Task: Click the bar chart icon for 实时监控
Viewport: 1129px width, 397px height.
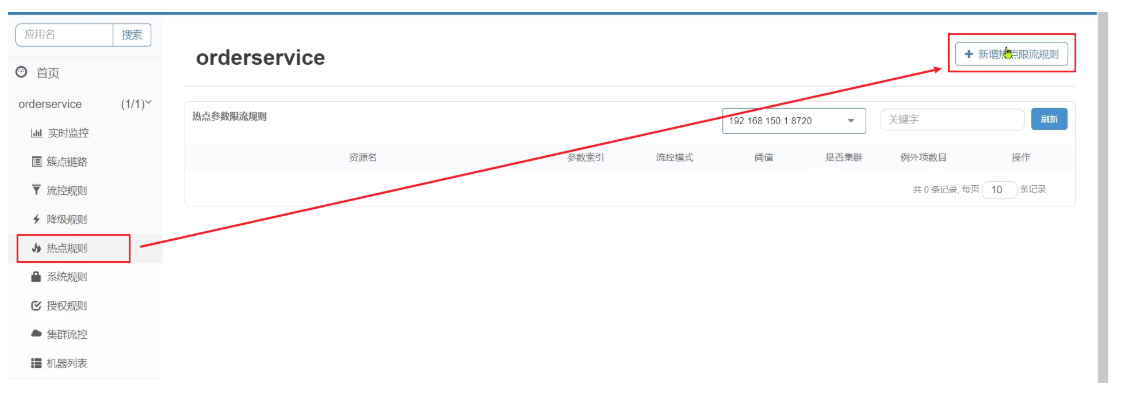Action: click(36, 133)
